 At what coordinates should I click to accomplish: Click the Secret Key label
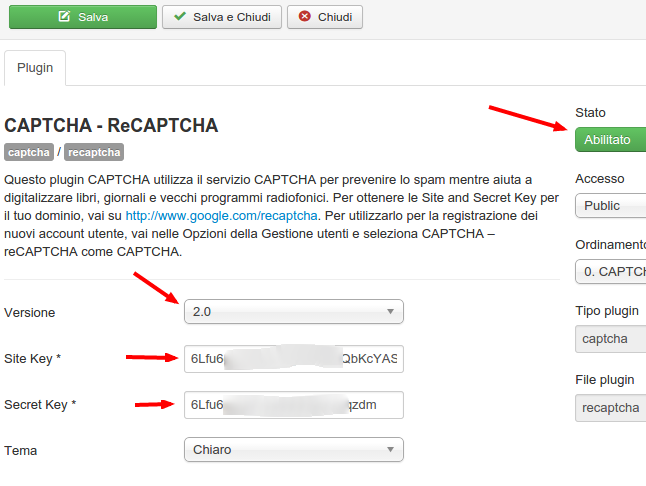coord(40,405)
